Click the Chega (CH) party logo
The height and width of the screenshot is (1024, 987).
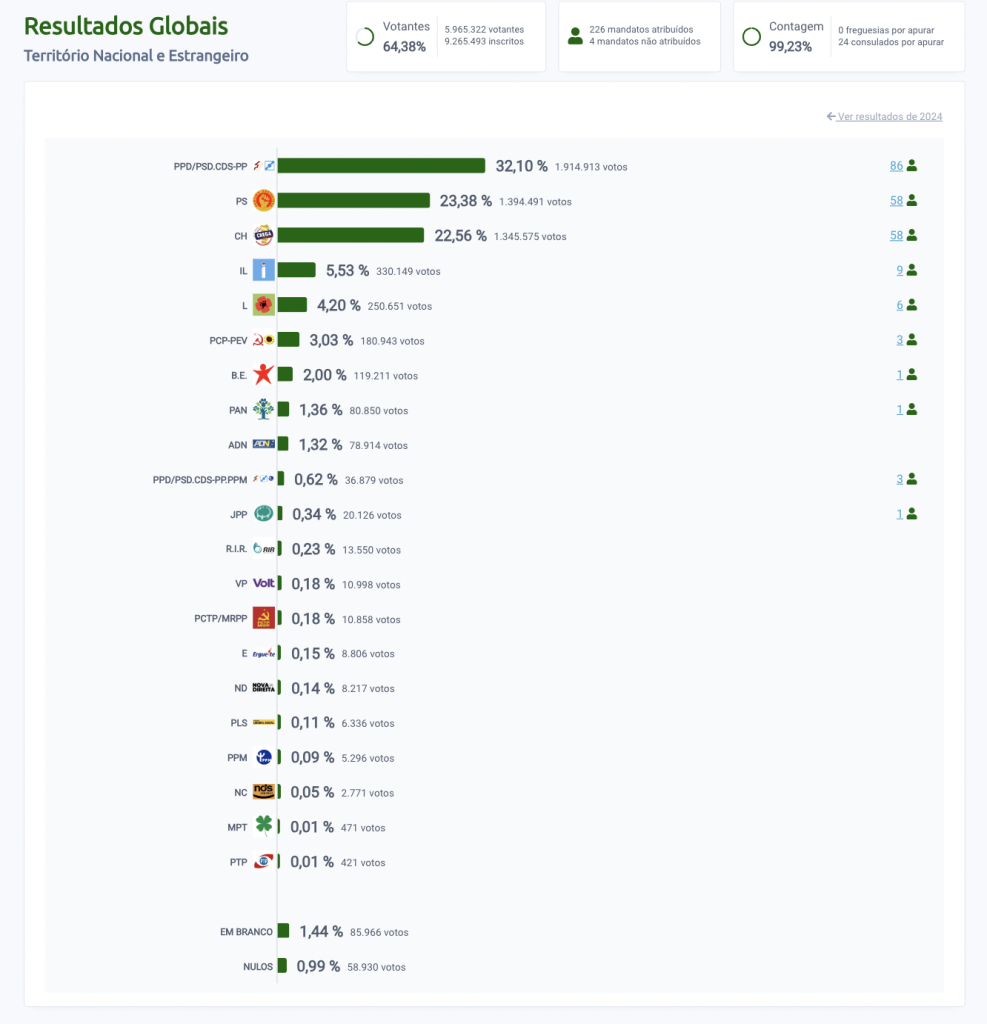click(x=263, y=236)
